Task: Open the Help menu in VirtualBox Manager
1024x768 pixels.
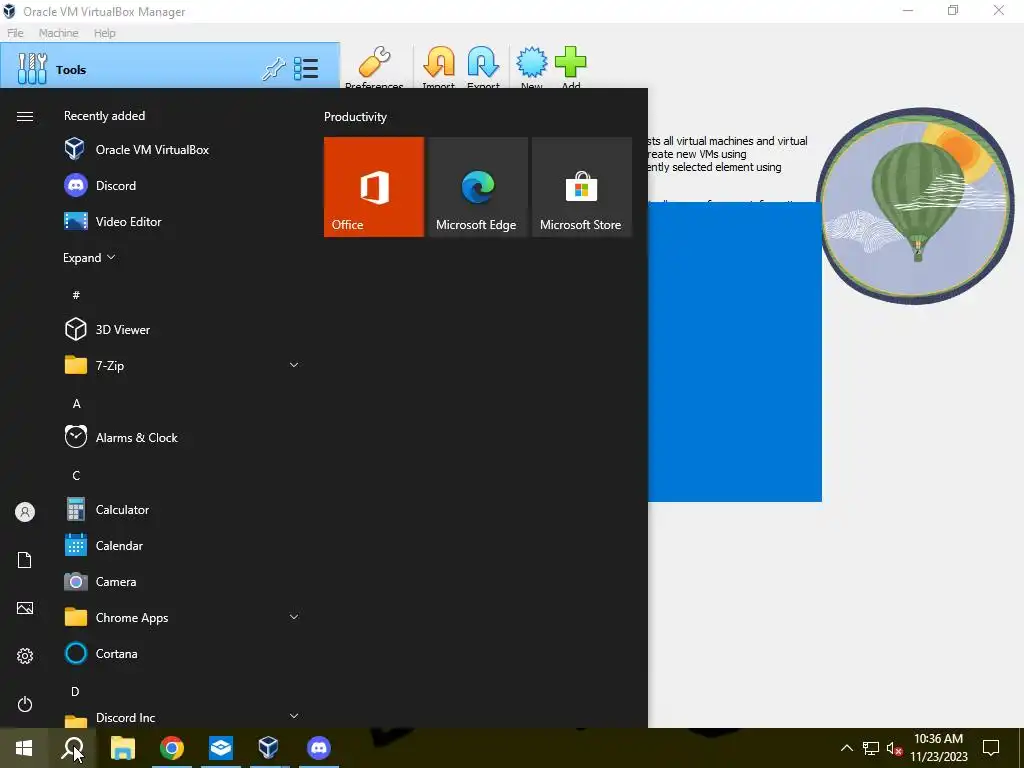Action: [x=104, y=33]
